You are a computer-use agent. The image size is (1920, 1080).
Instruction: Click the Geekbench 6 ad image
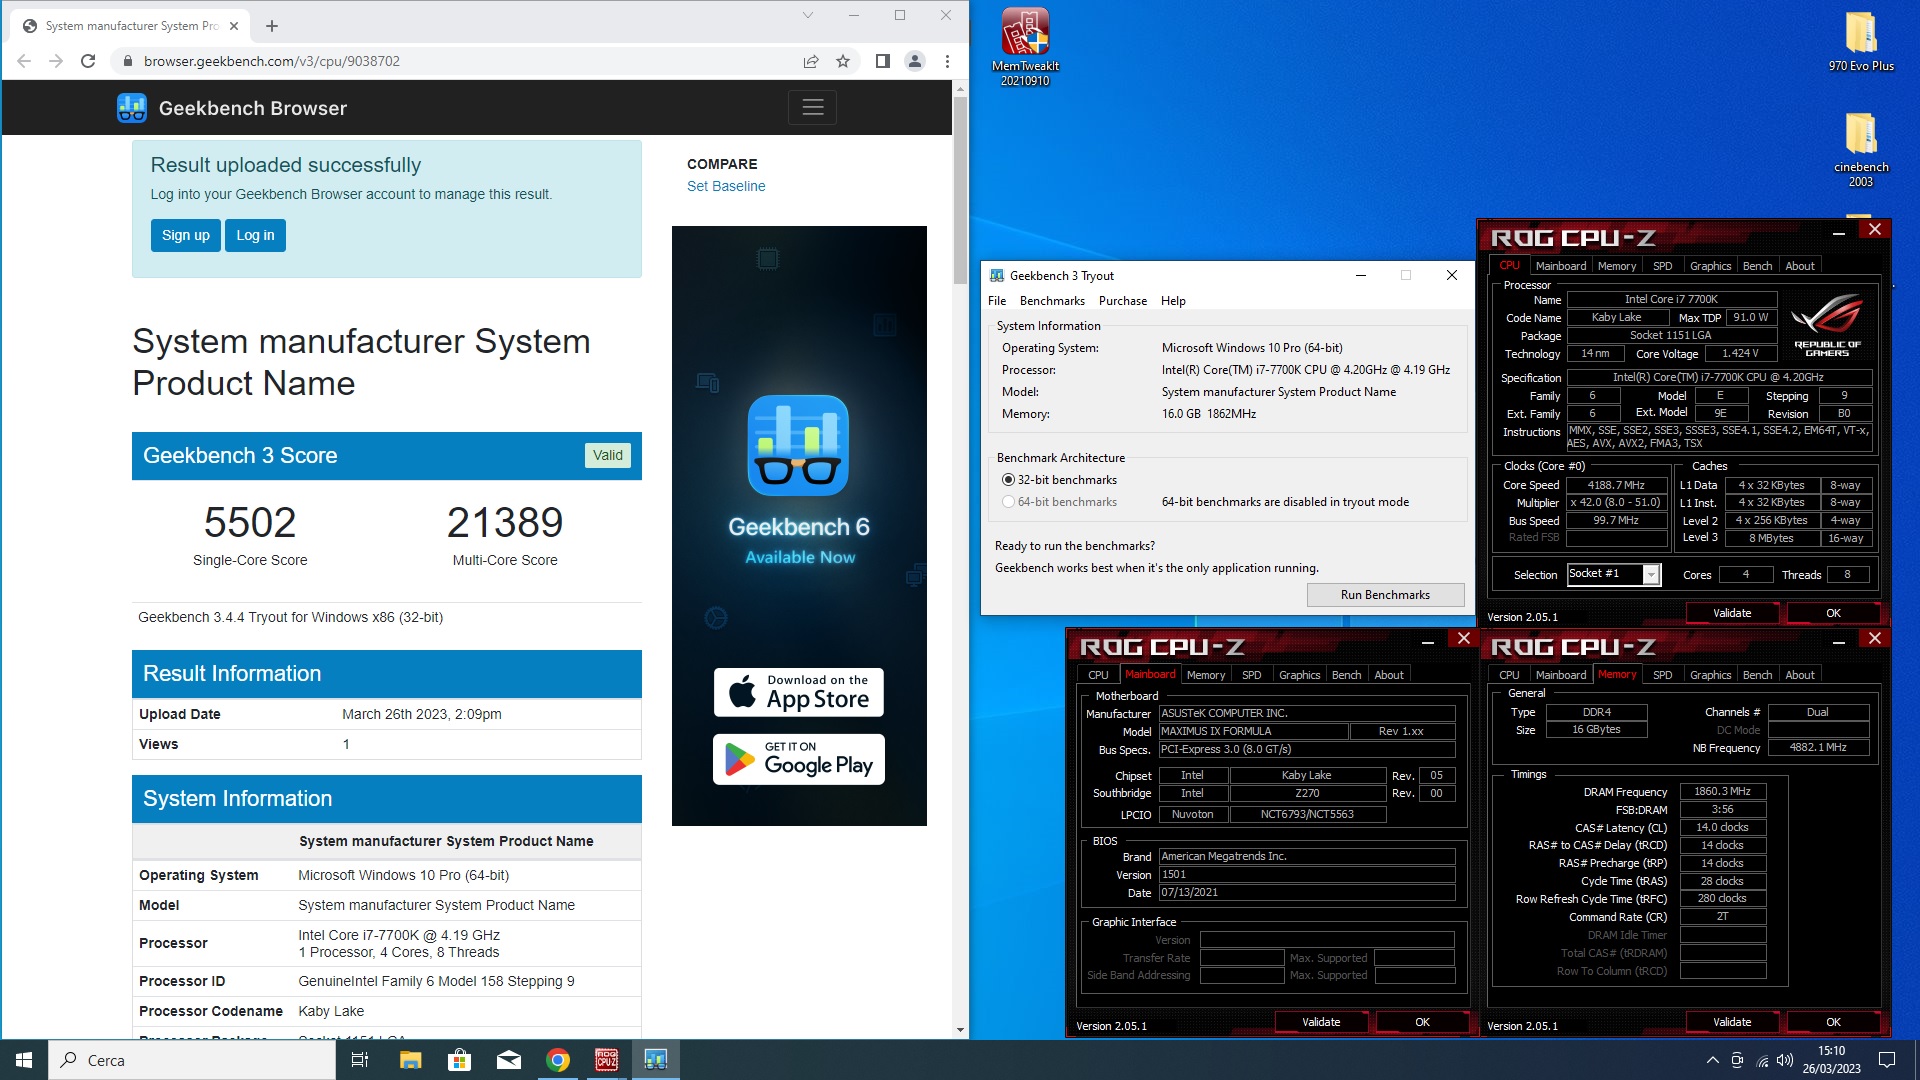(799, 526)
